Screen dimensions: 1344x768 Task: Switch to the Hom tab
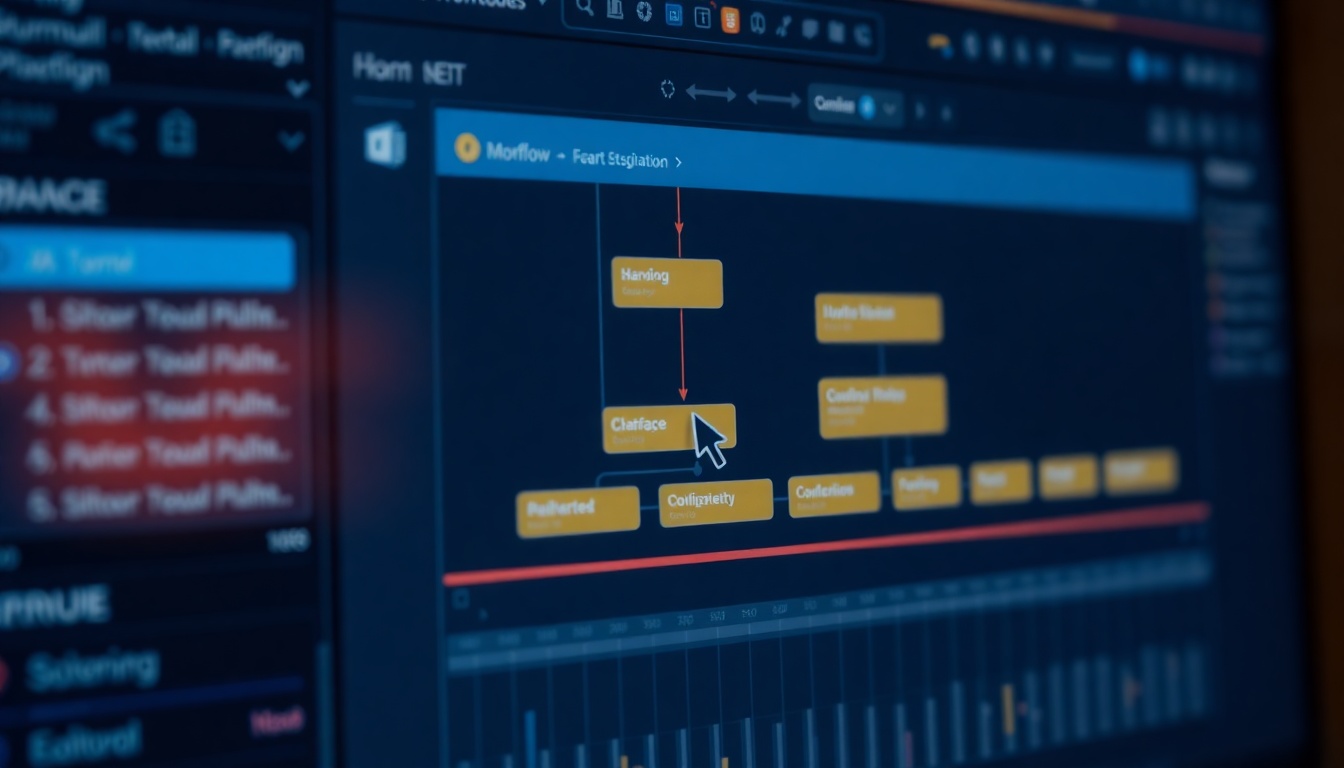tap(382, 69)
